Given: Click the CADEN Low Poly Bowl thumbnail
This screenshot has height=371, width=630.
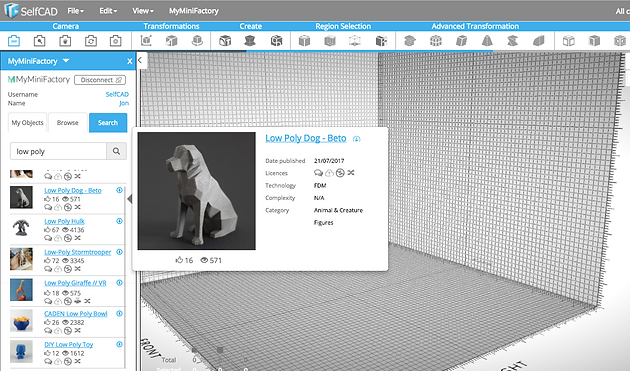Looking at the screenshot, I should tap(21, 320).
